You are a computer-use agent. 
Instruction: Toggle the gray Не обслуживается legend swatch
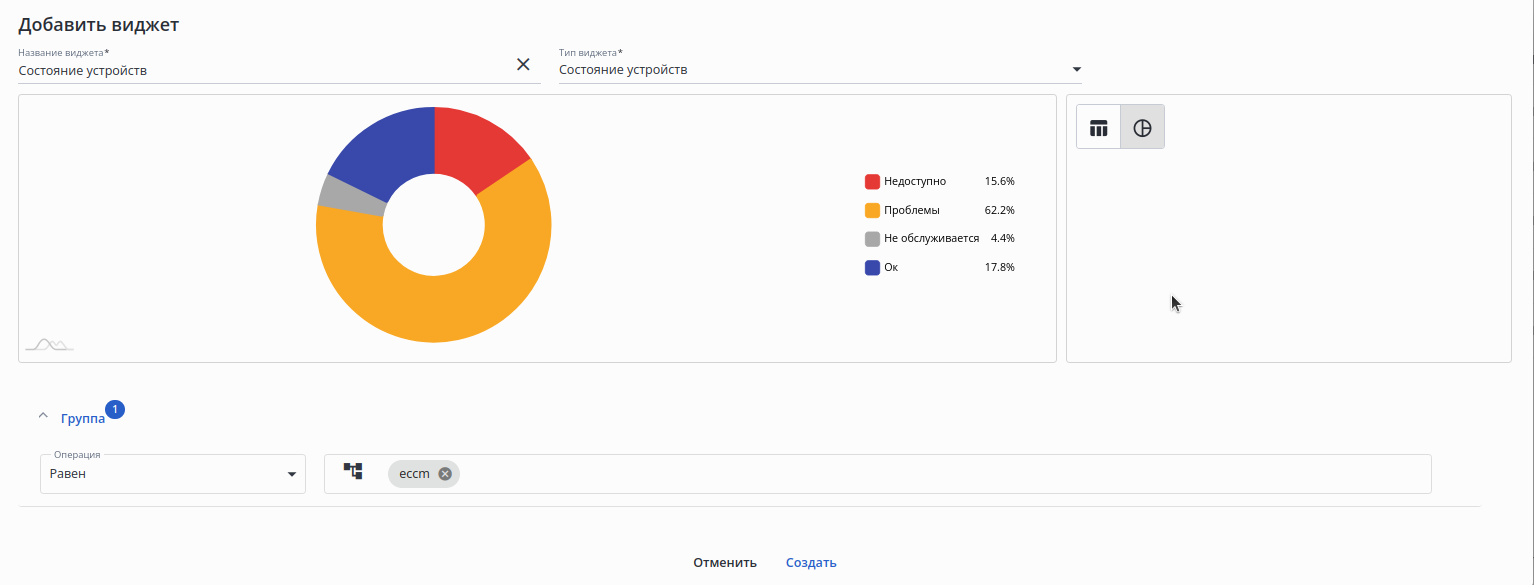click(872, 239)
